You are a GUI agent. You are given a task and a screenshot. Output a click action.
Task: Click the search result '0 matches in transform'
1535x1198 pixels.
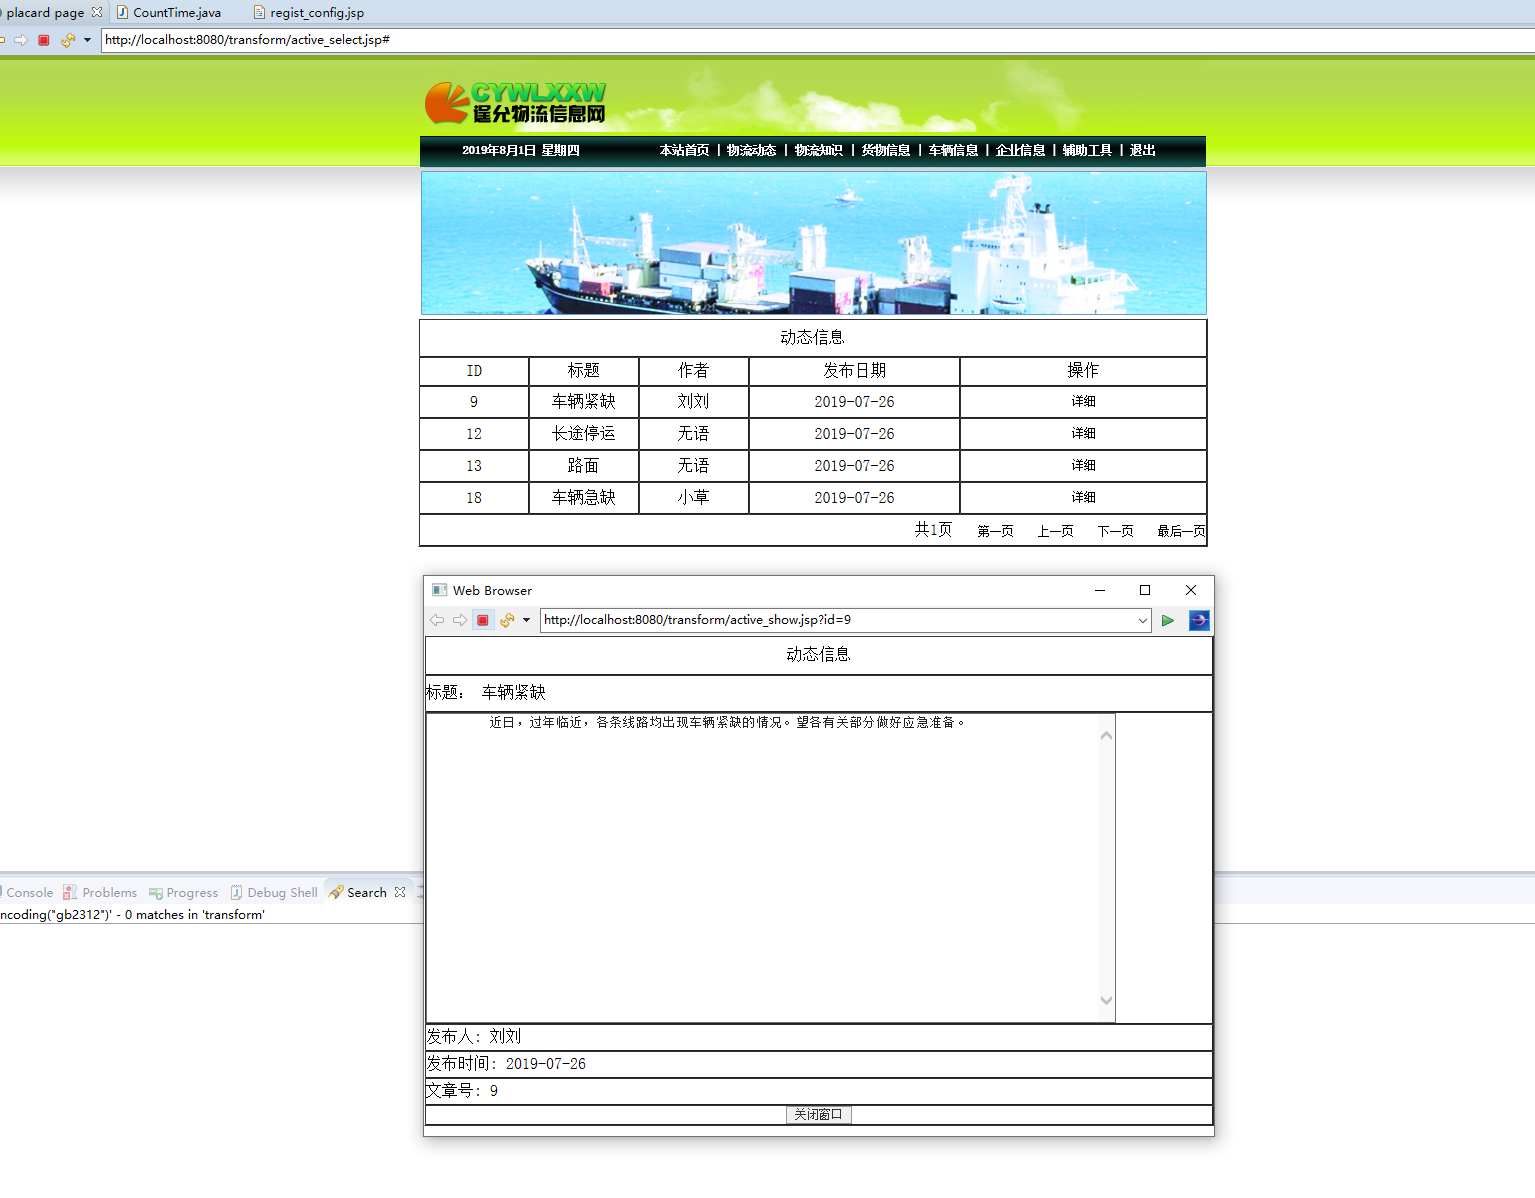(132, 914)
